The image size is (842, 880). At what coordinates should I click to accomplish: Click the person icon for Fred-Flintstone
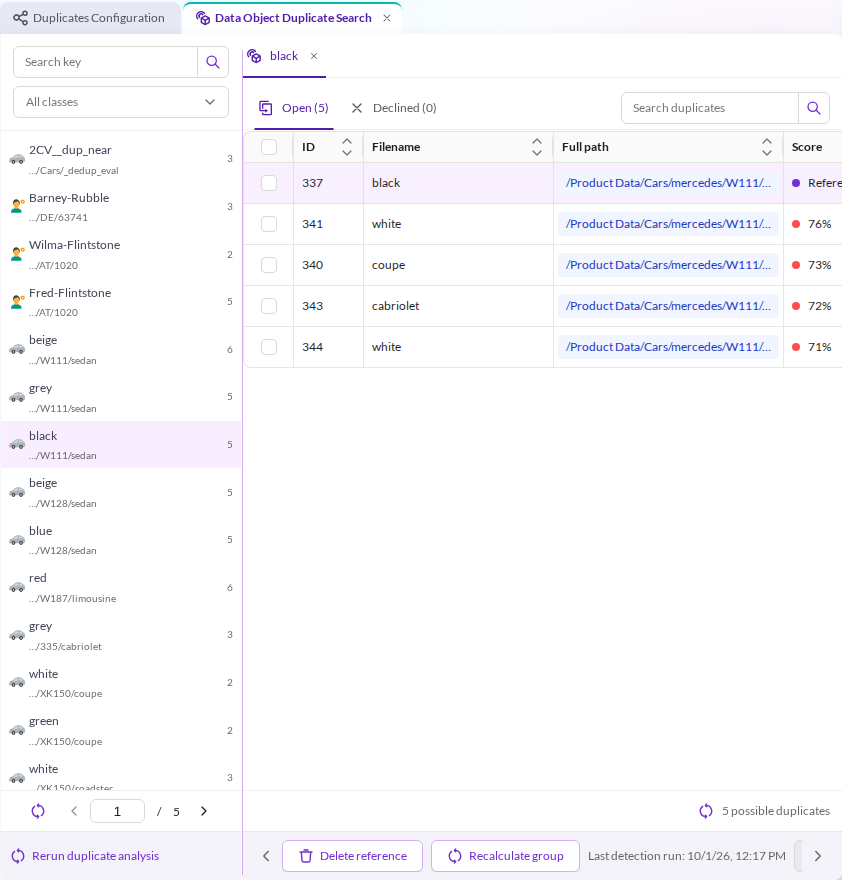17,301
